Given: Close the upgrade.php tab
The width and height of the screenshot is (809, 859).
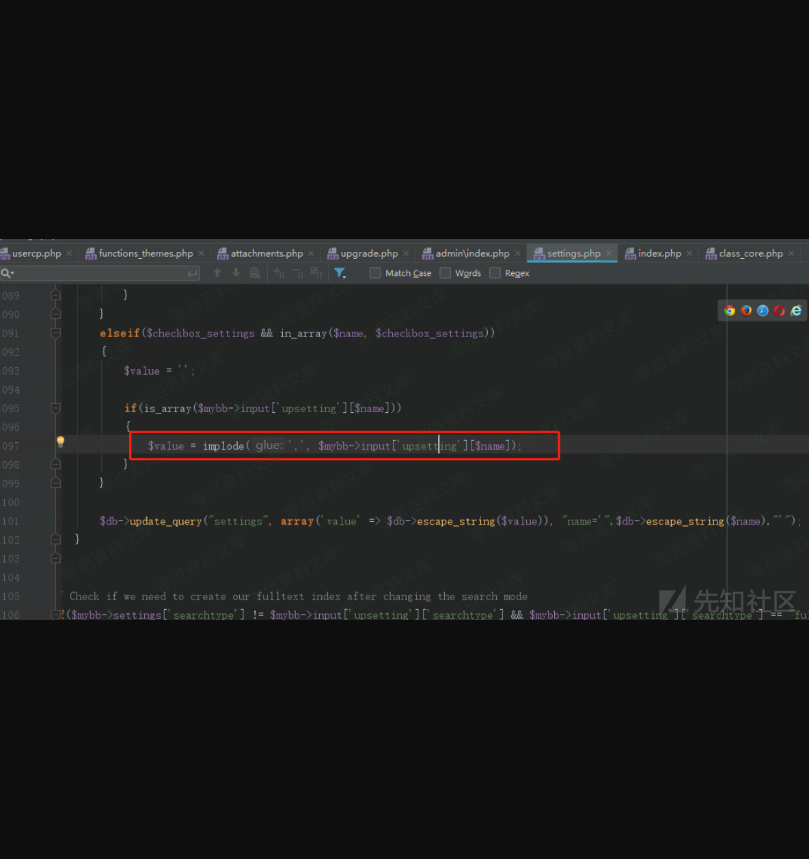Looking at the screenshot, I should click(x=406, y=254).
